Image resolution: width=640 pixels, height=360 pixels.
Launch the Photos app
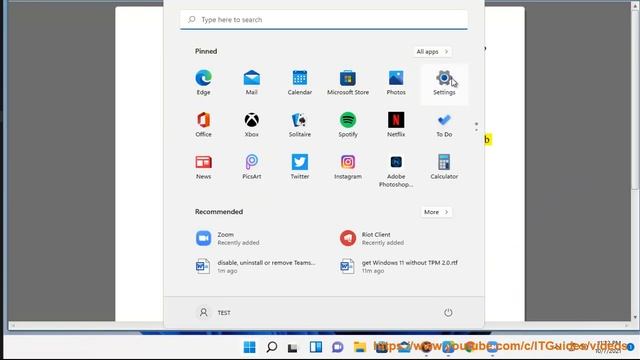click(396, 82)
